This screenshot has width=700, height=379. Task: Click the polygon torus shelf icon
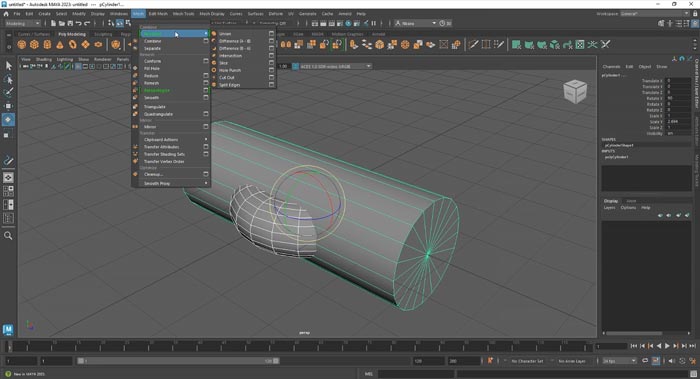(x=73, y=45)
